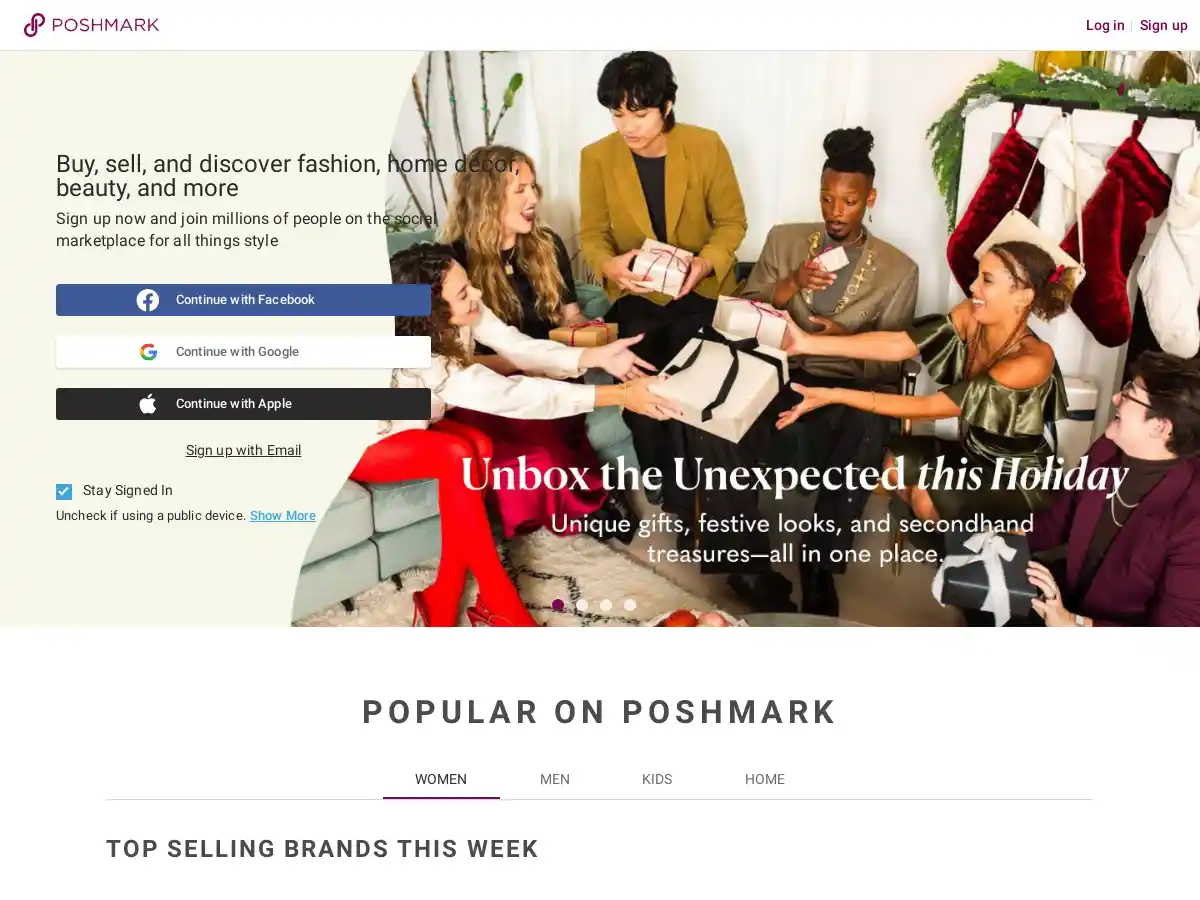This screenshot has width=1200, height=900.
Task: Select the third carousel dot
Action: click(606, 604)
